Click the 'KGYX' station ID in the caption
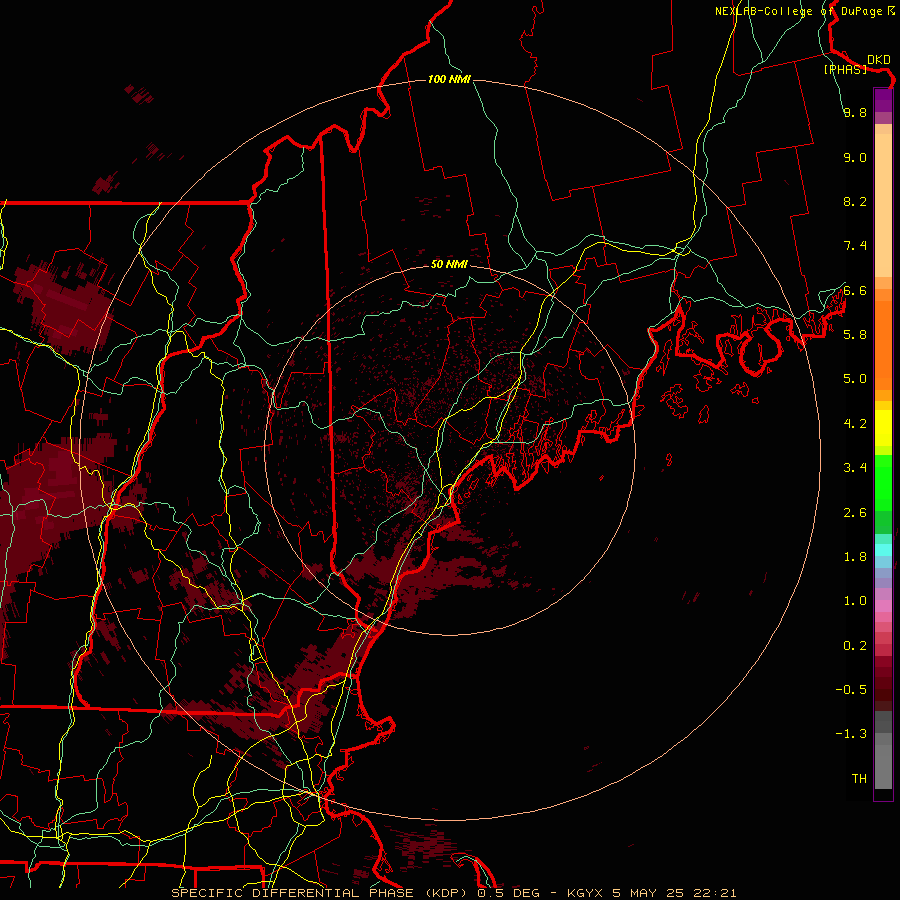Screen dimensions: 900x900 [x=585, y=893]
